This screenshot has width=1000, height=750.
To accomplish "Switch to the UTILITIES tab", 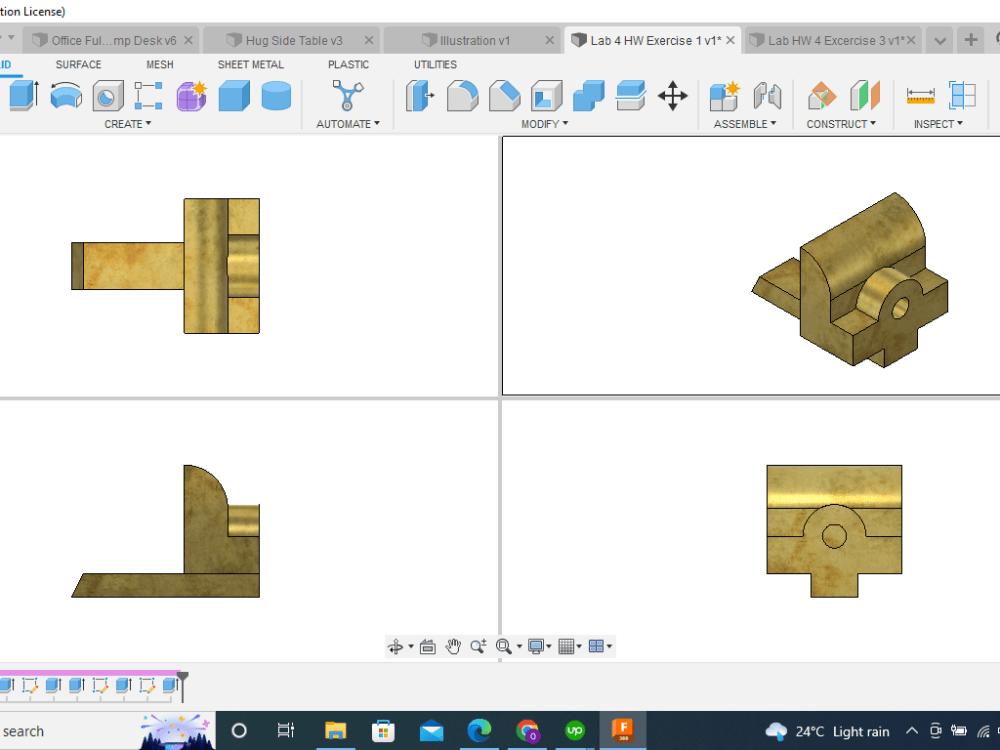I will [x=435, y=64].
